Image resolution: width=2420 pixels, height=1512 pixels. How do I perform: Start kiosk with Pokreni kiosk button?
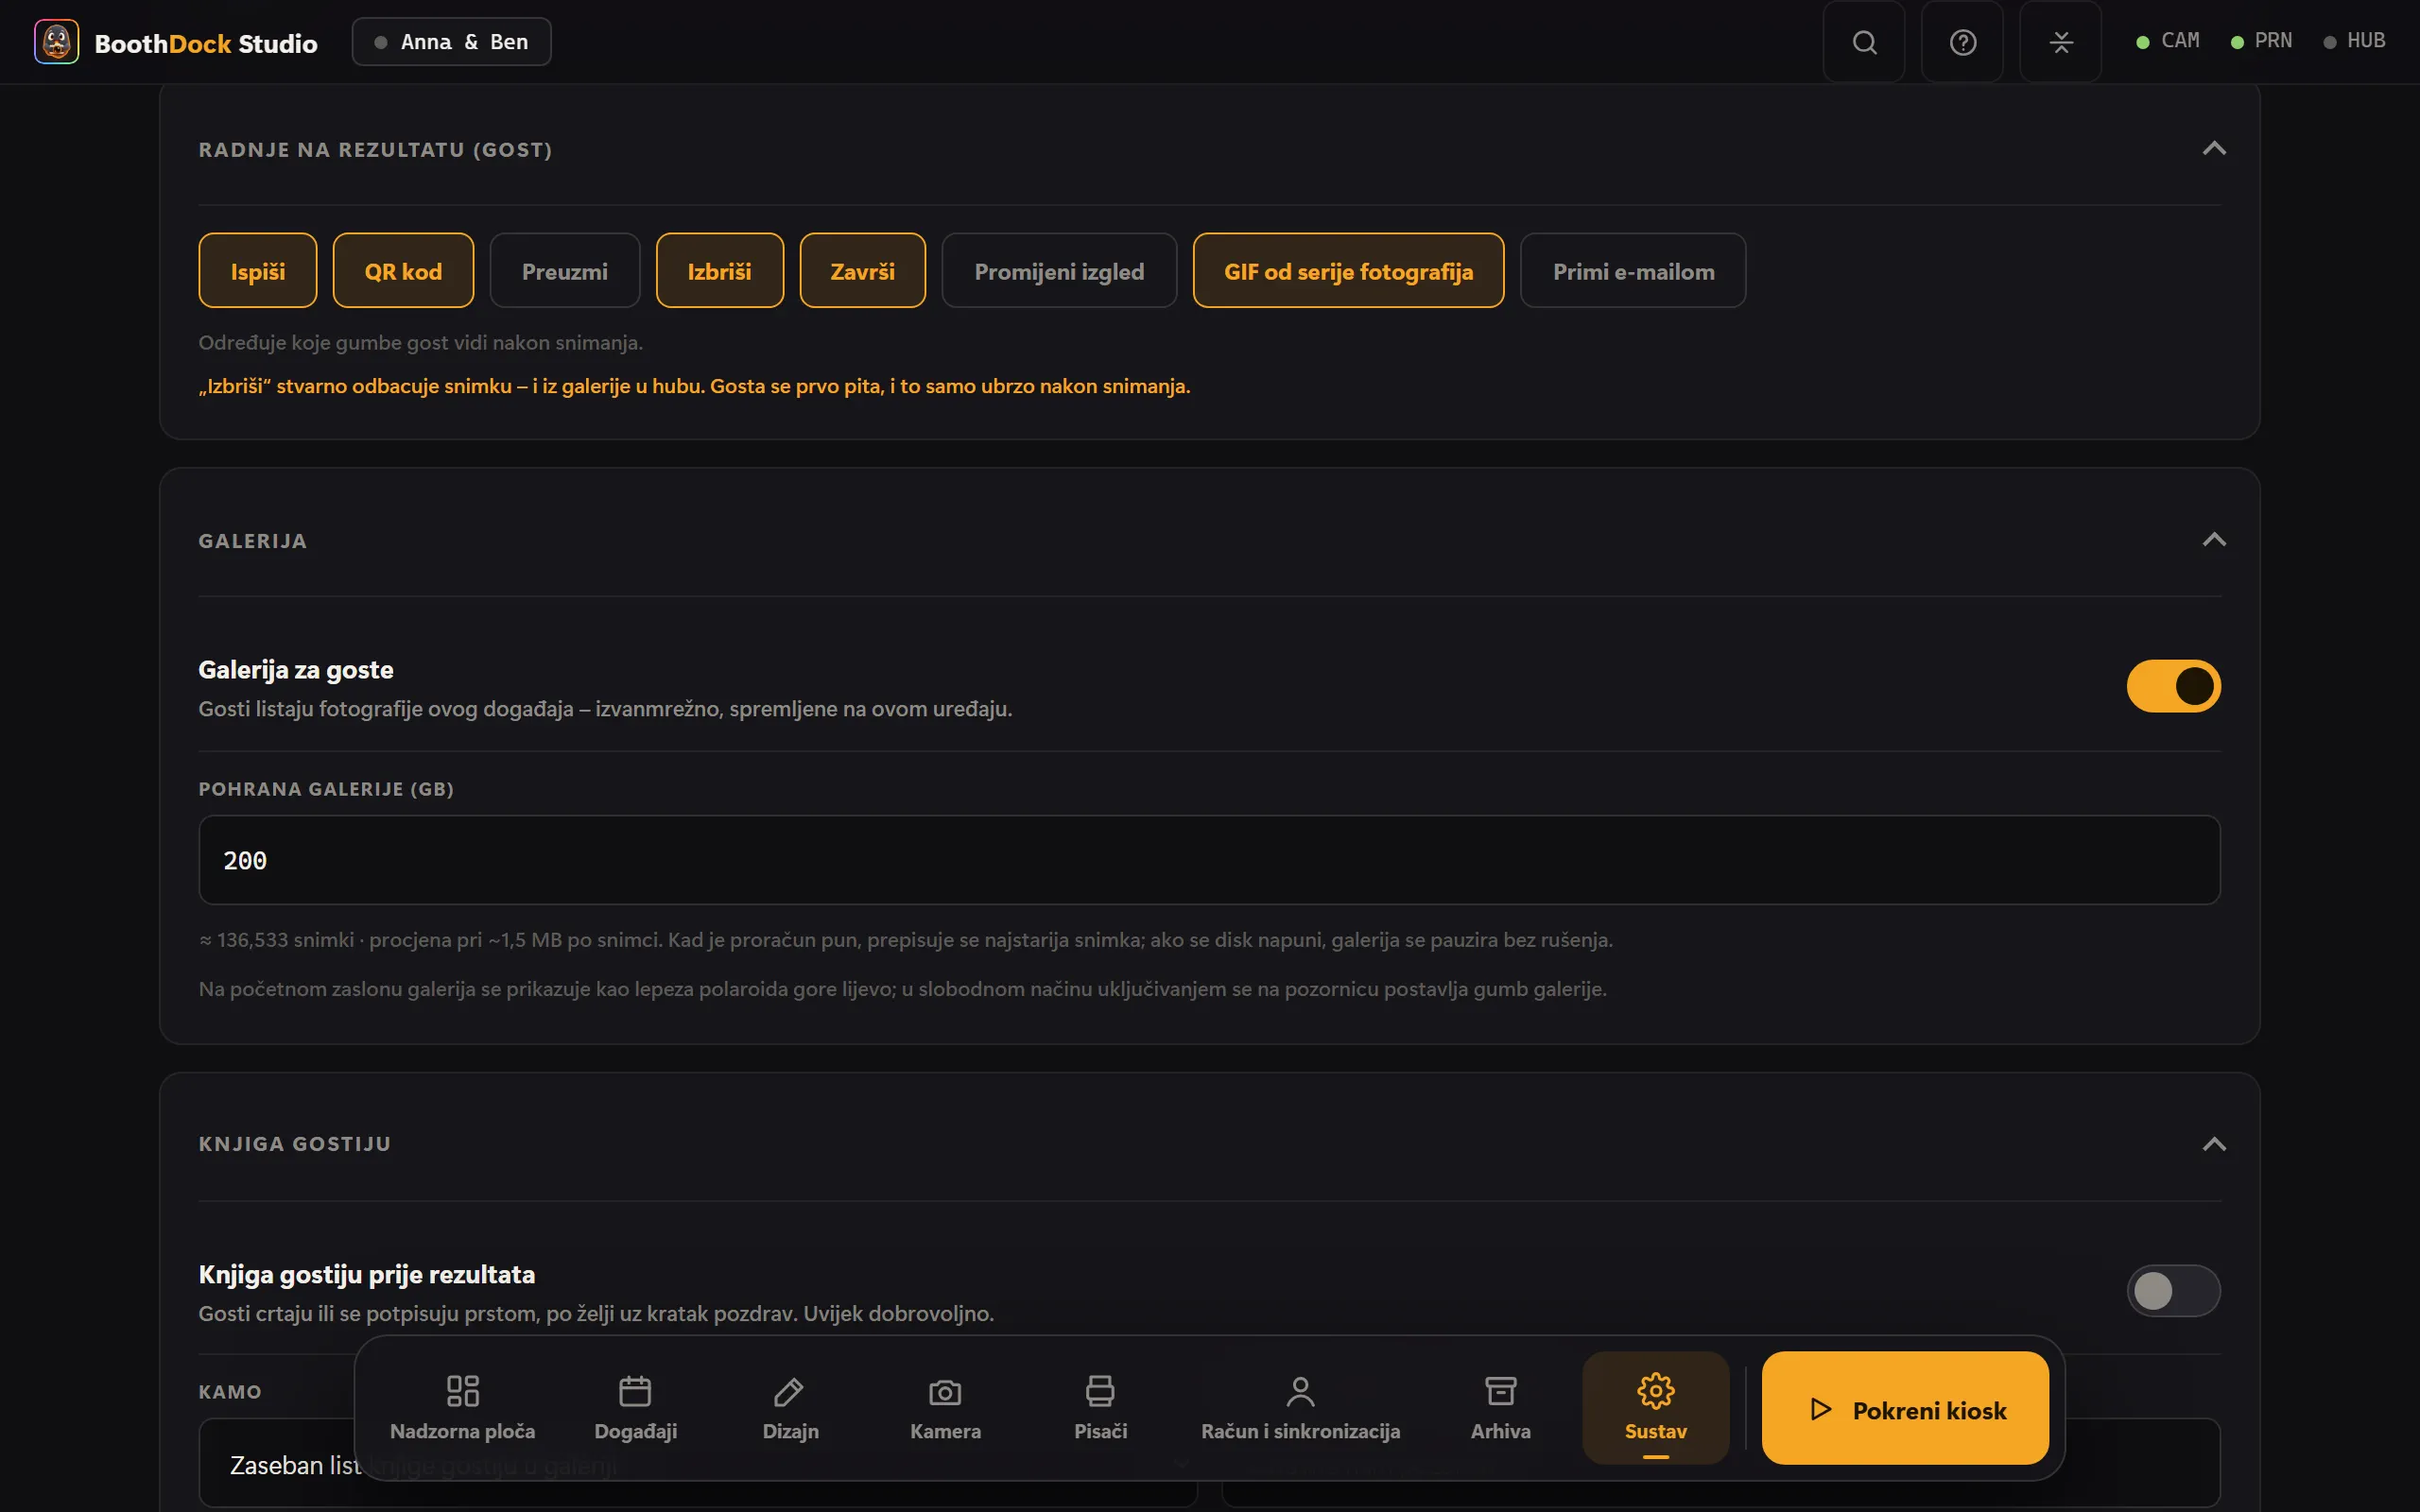point(1905,1408)
